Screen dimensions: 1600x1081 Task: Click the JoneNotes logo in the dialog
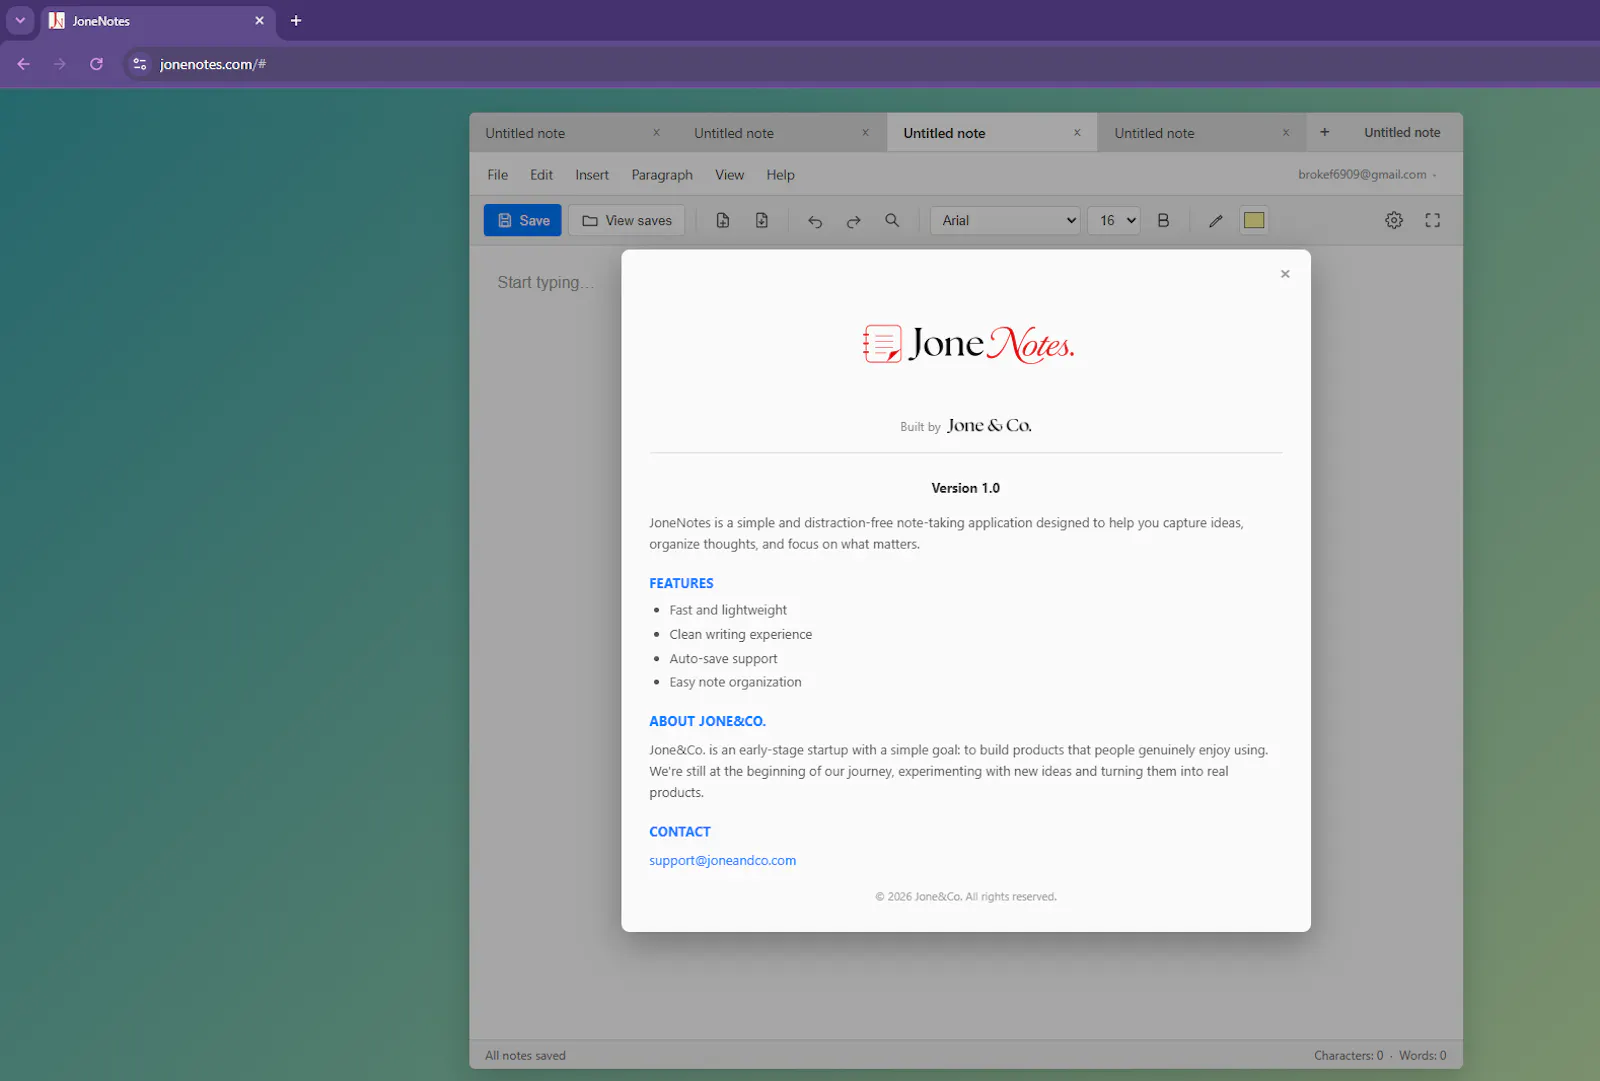coord(968,345)
